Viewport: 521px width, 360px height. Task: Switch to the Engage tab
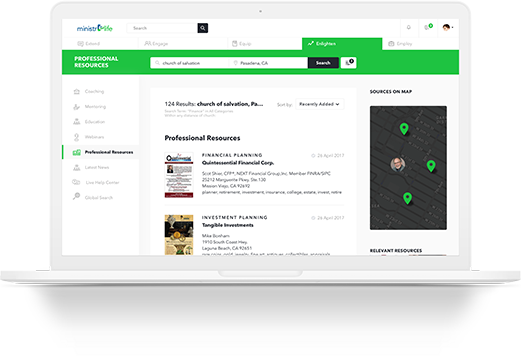coord(156,44)
